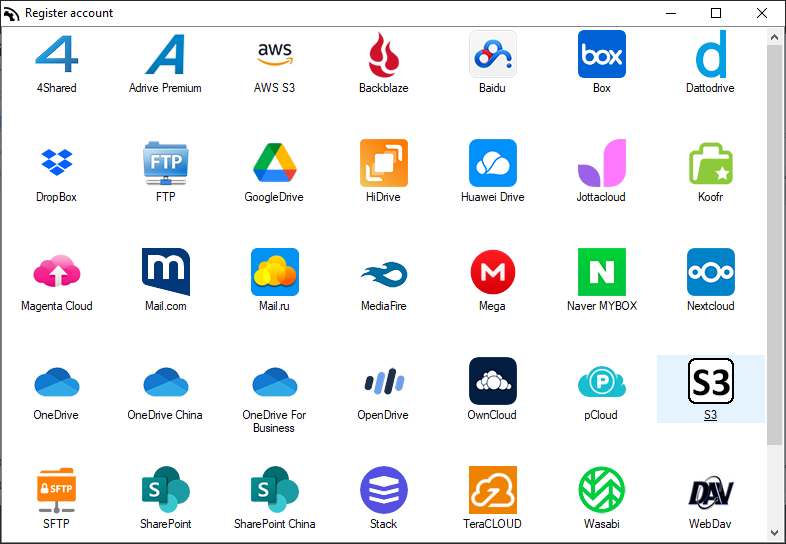The width and height of the screenshot is (786, 544).
Task: Select the MediaFire icon
Action: [383, 274]
